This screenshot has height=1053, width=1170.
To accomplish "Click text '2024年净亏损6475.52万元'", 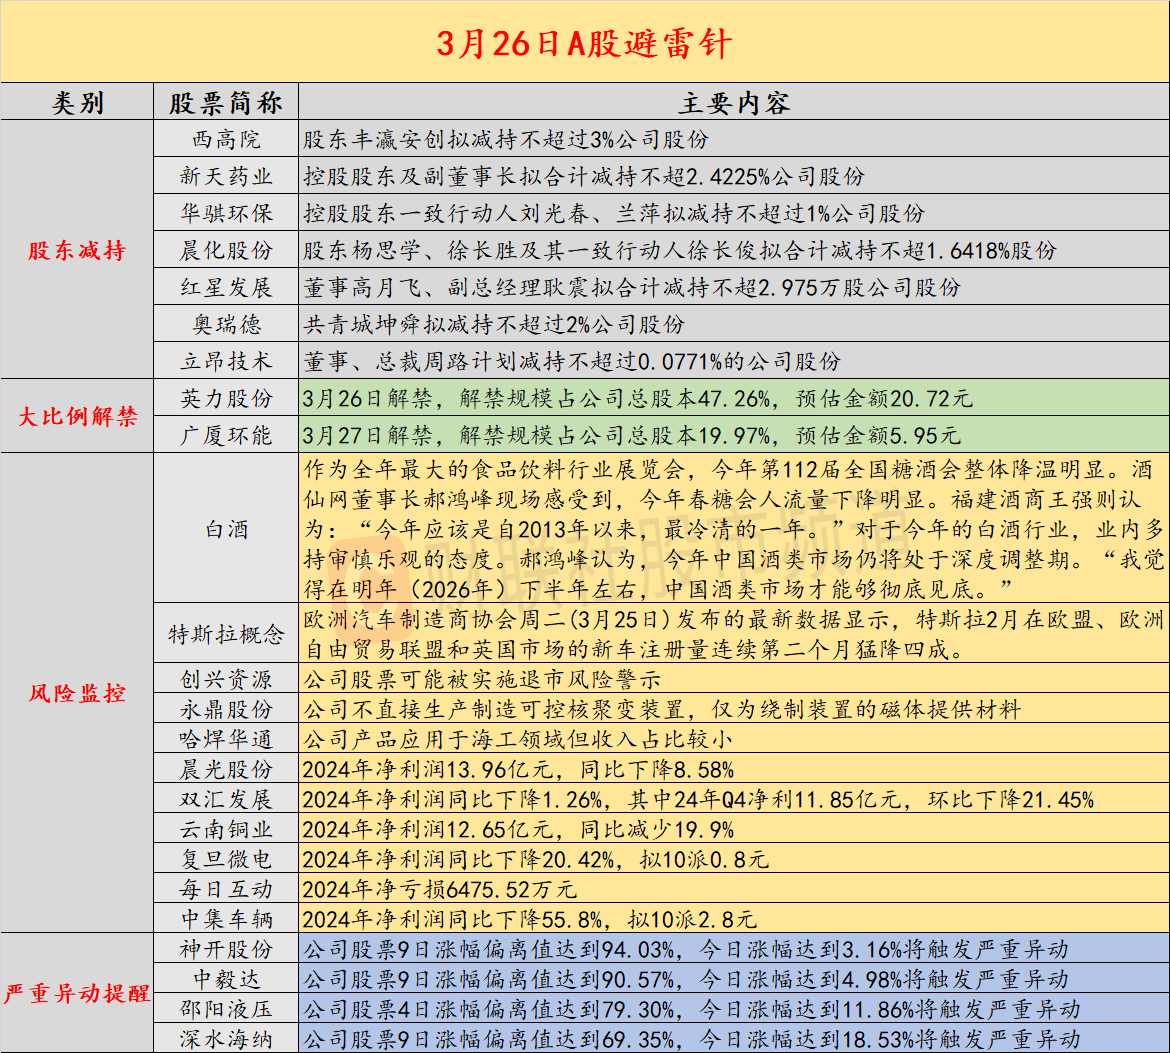I will point(439,889).
